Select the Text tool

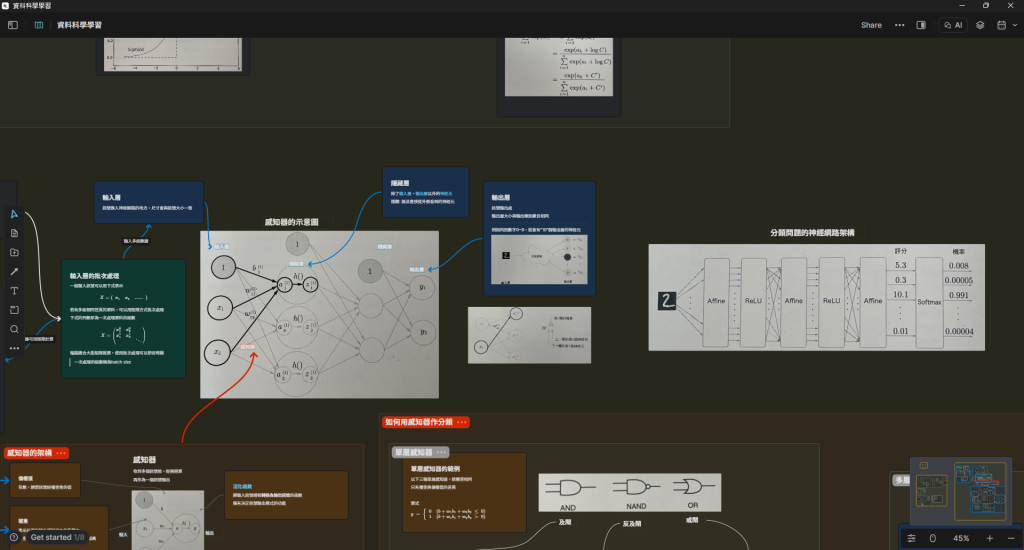[14, 291]
